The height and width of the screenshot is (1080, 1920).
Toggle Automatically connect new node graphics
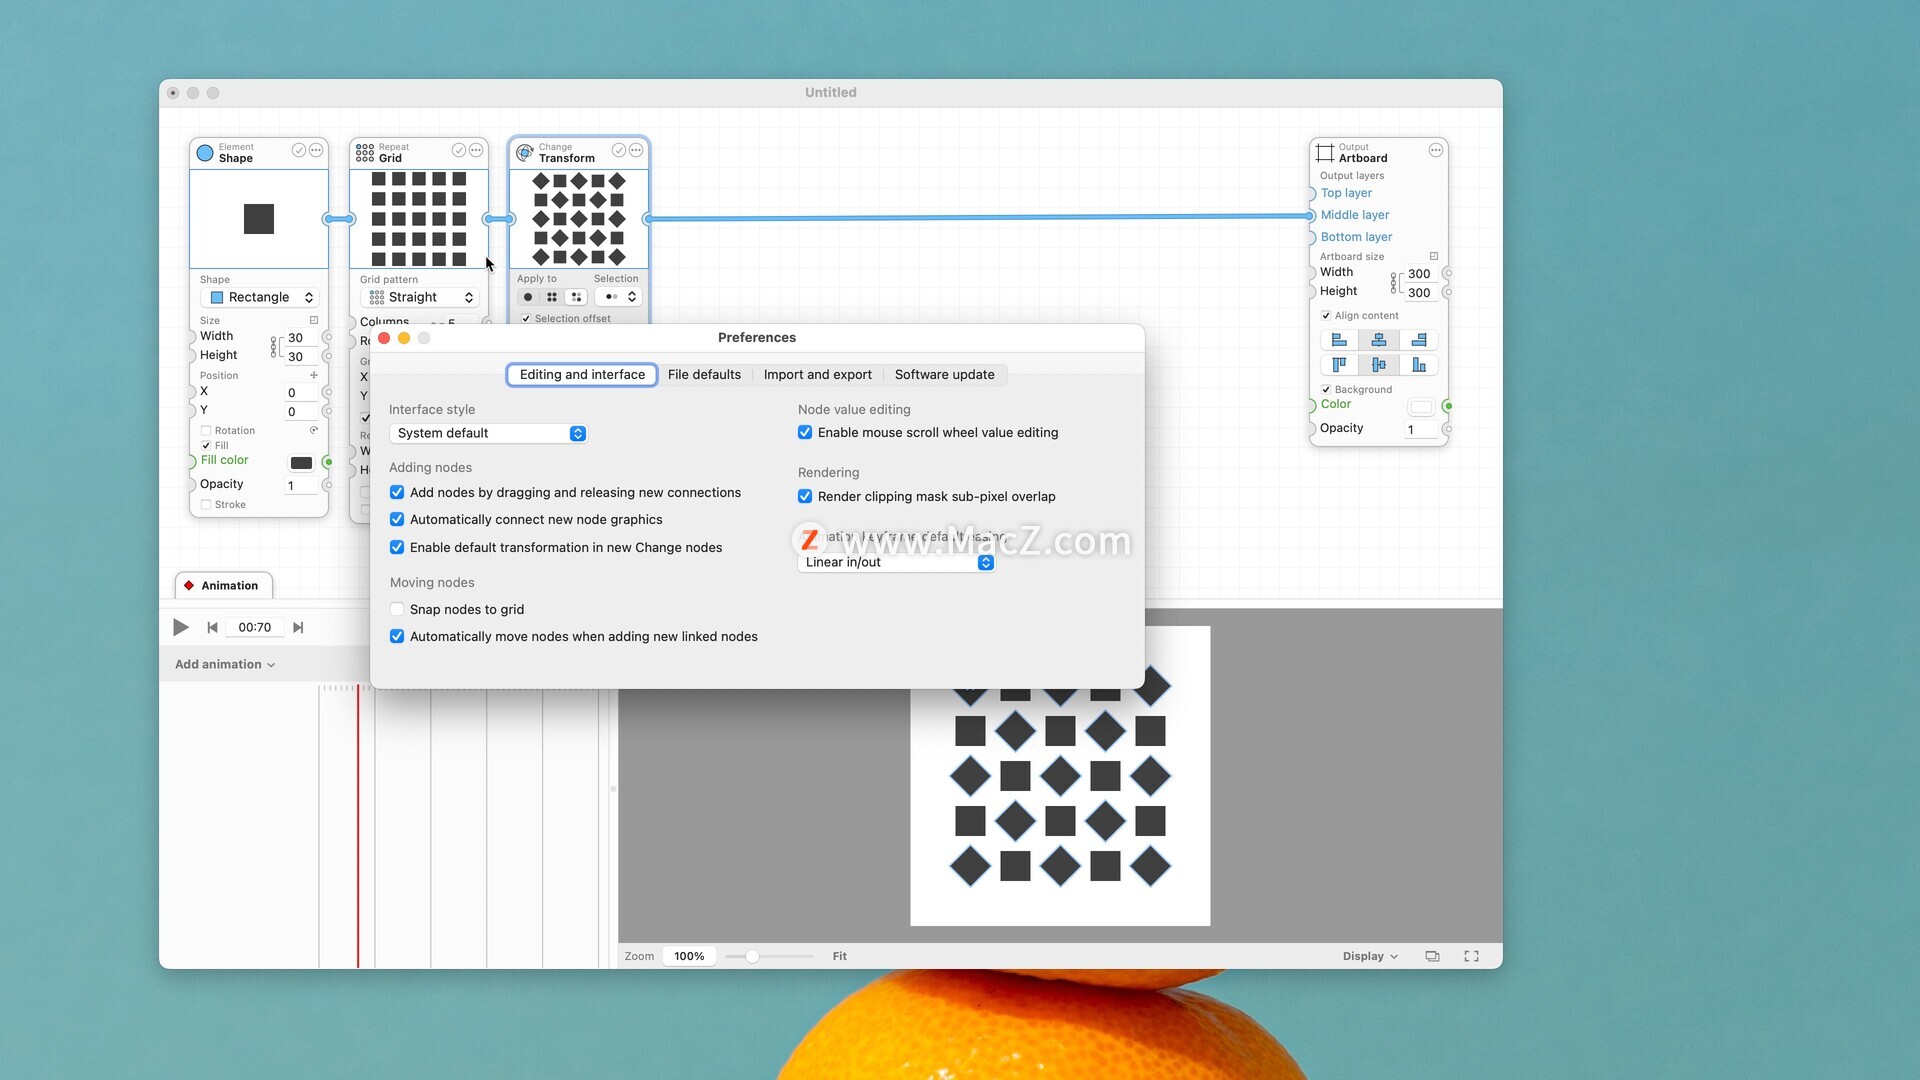397,519
